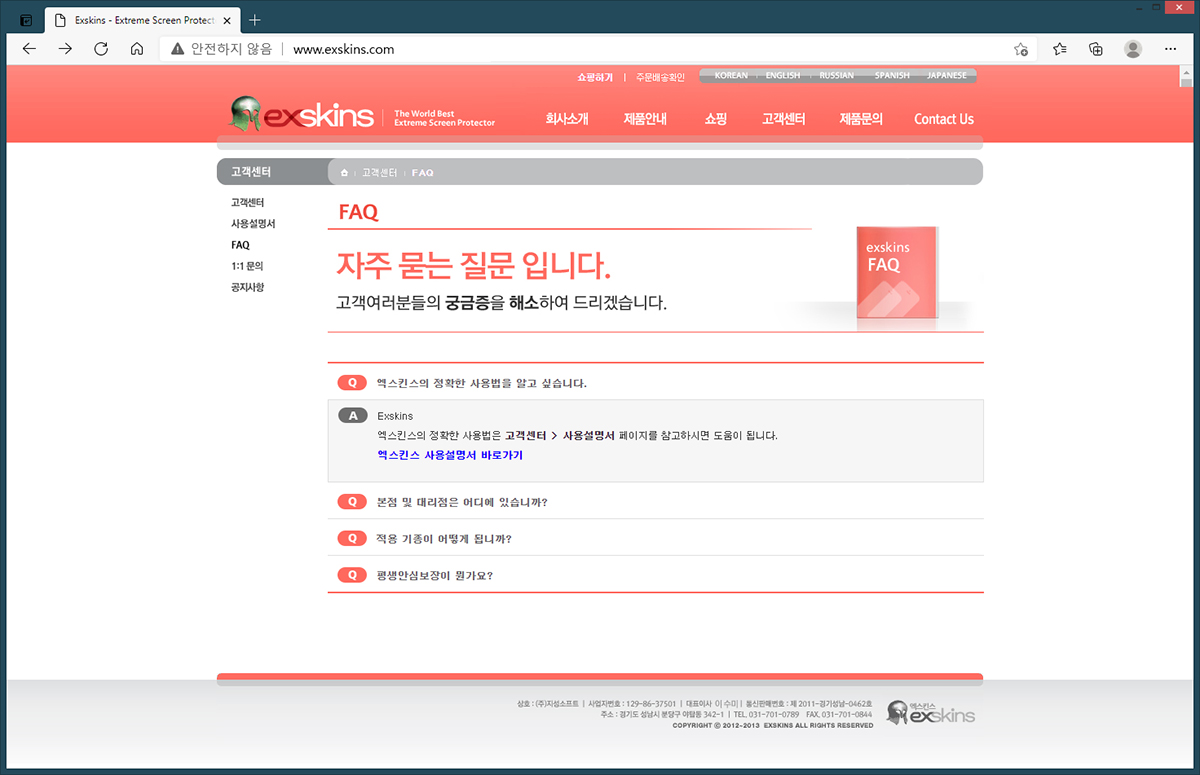Image resolution: width=1200 pixels, height=775 pixels.
Task: Open the 회사소개 navigation menu
Action: [566, 119]
